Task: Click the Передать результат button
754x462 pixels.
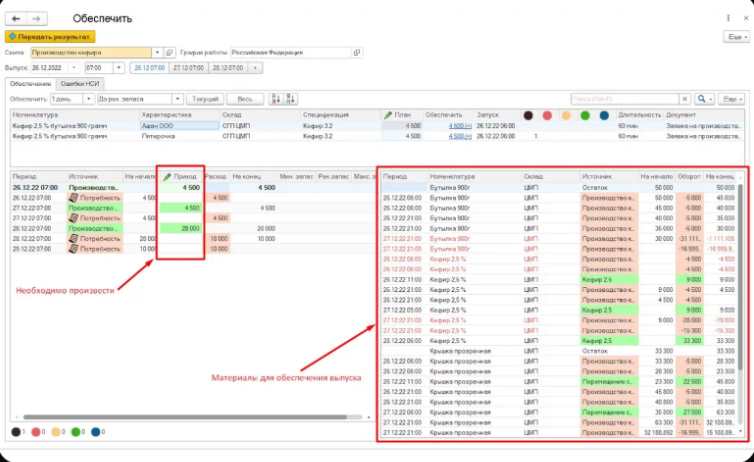Action: point(50,36)
